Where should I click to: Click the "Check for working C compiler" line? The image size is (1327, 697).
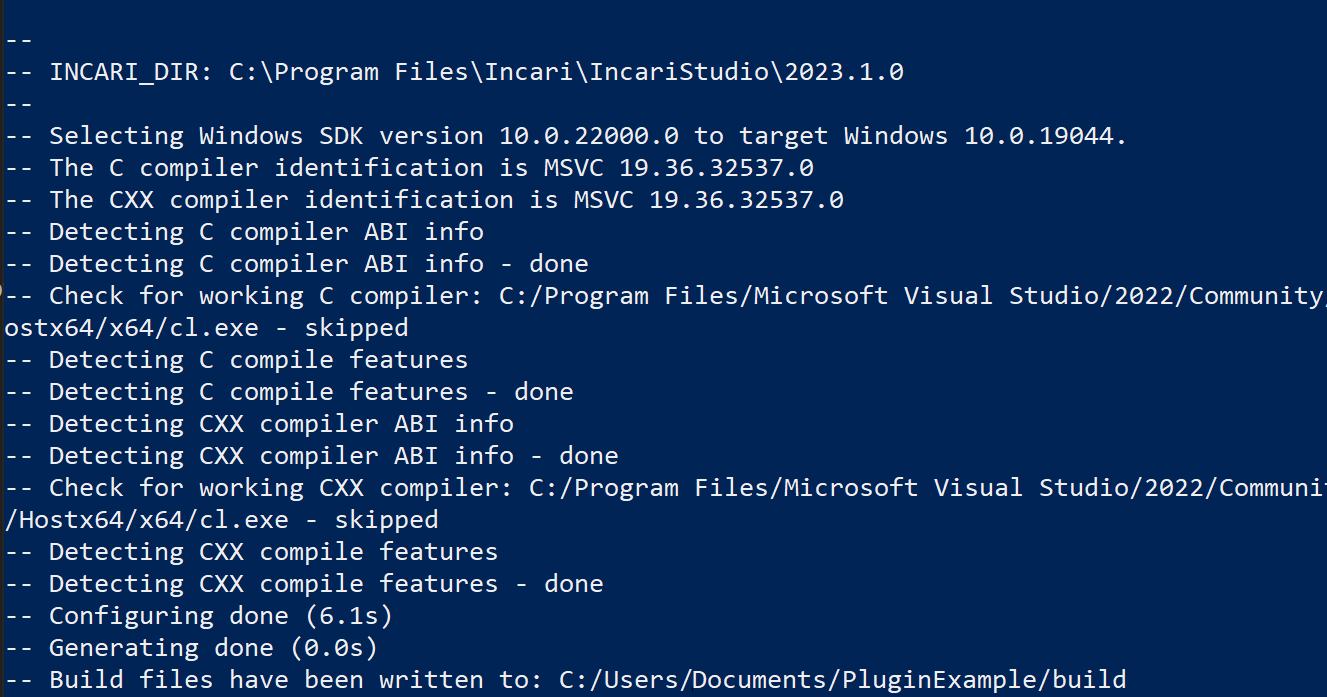[666, 296]
